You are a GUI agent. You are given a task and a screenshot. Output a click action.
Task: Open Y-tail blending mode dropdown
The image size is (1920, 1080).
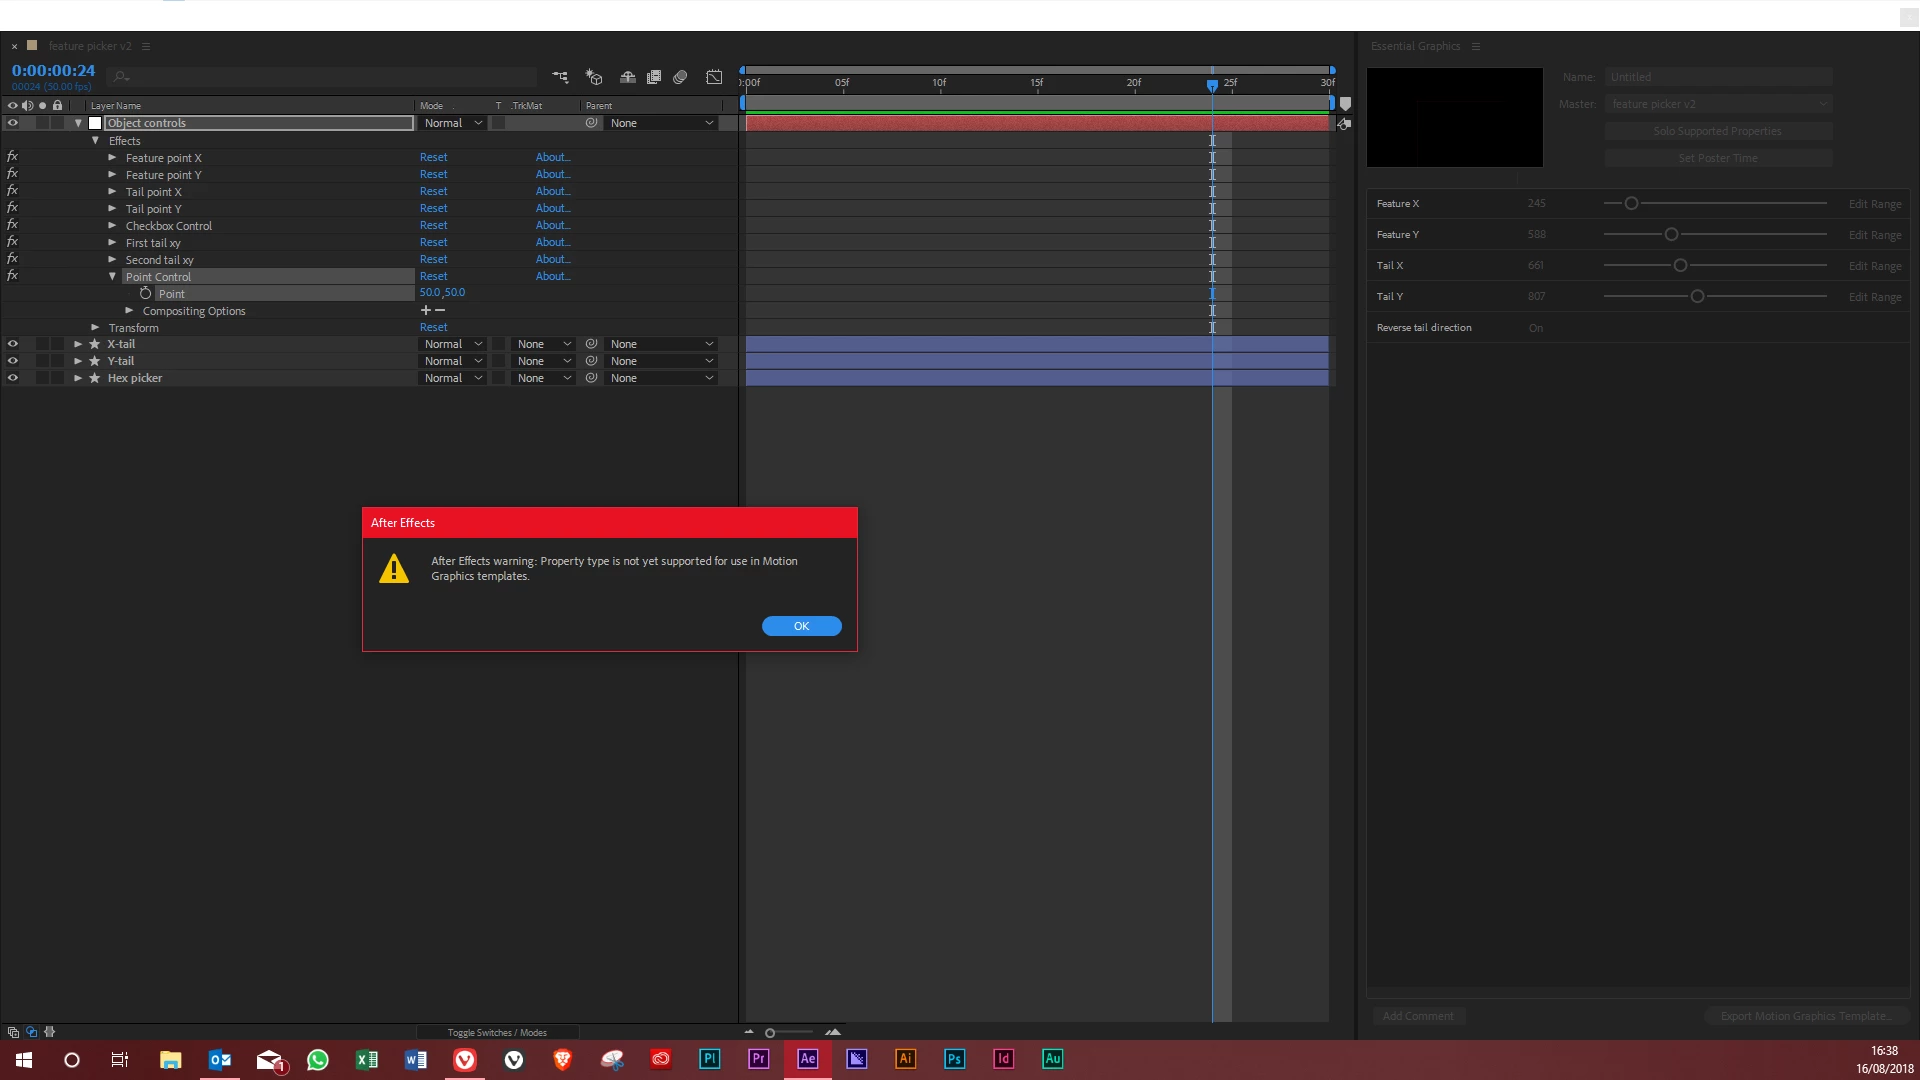tap(452, 361)
